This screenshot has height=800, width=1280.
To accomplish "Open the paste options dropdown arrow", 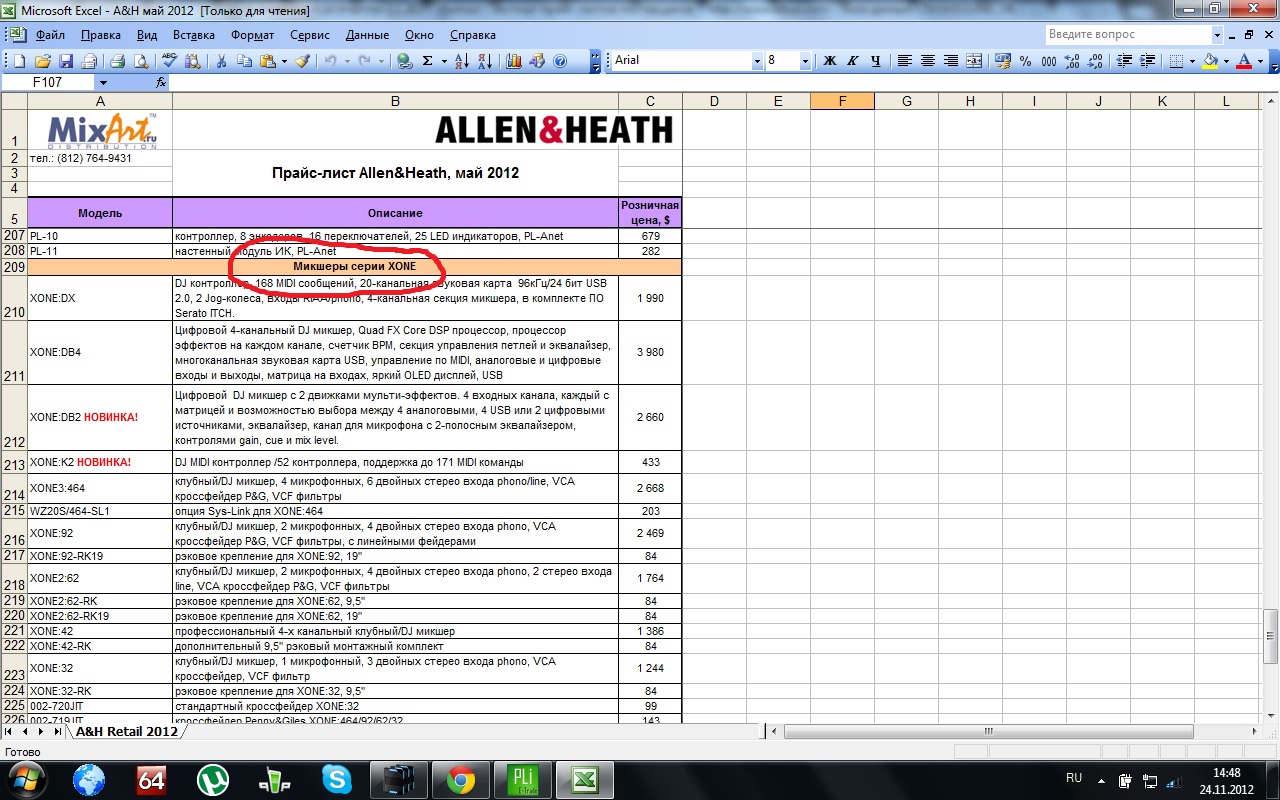I will point(284,61).
